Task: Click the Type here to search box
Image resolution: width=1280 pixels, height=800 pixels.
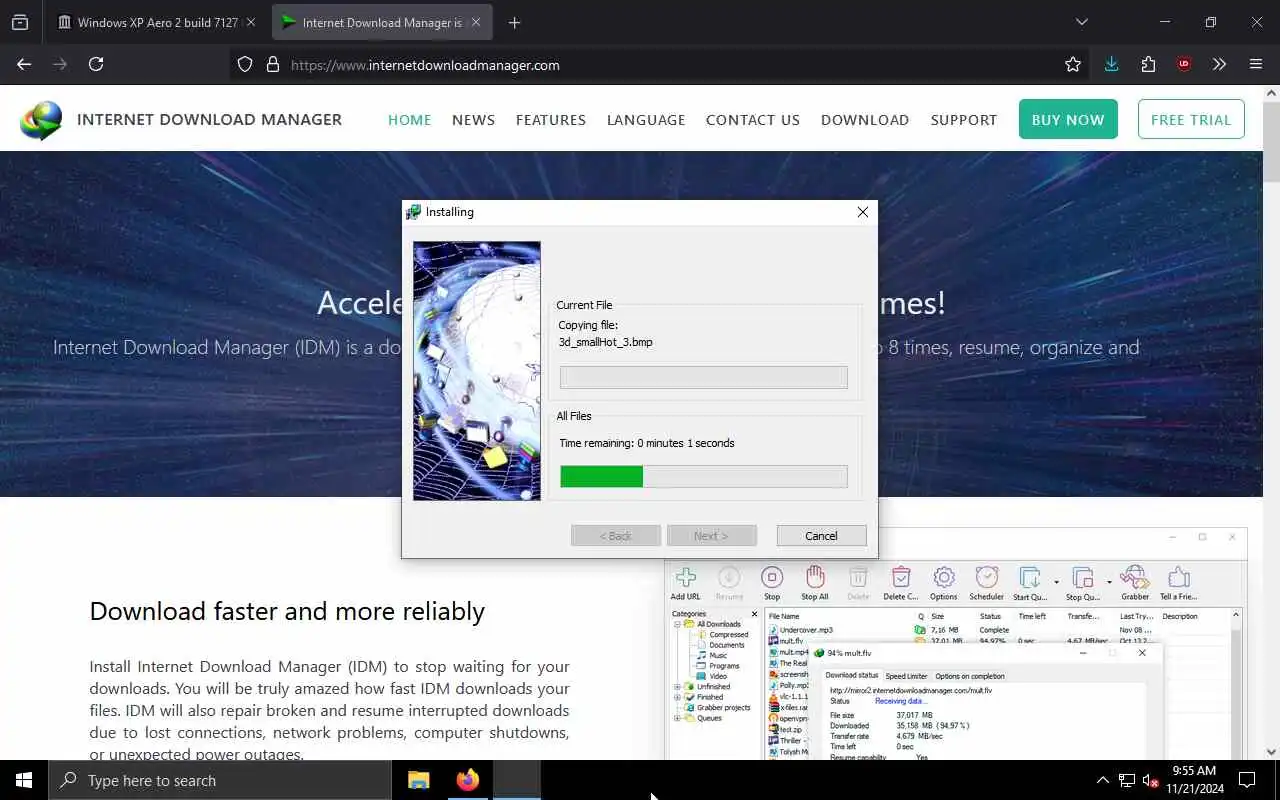Action: 220,780
